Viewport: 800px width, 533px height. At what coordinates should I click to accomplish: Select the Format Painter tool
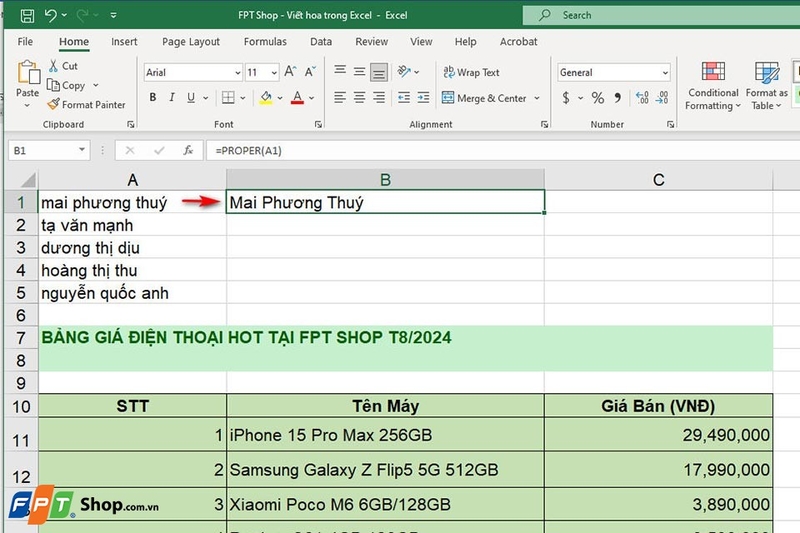click(86, 105)
